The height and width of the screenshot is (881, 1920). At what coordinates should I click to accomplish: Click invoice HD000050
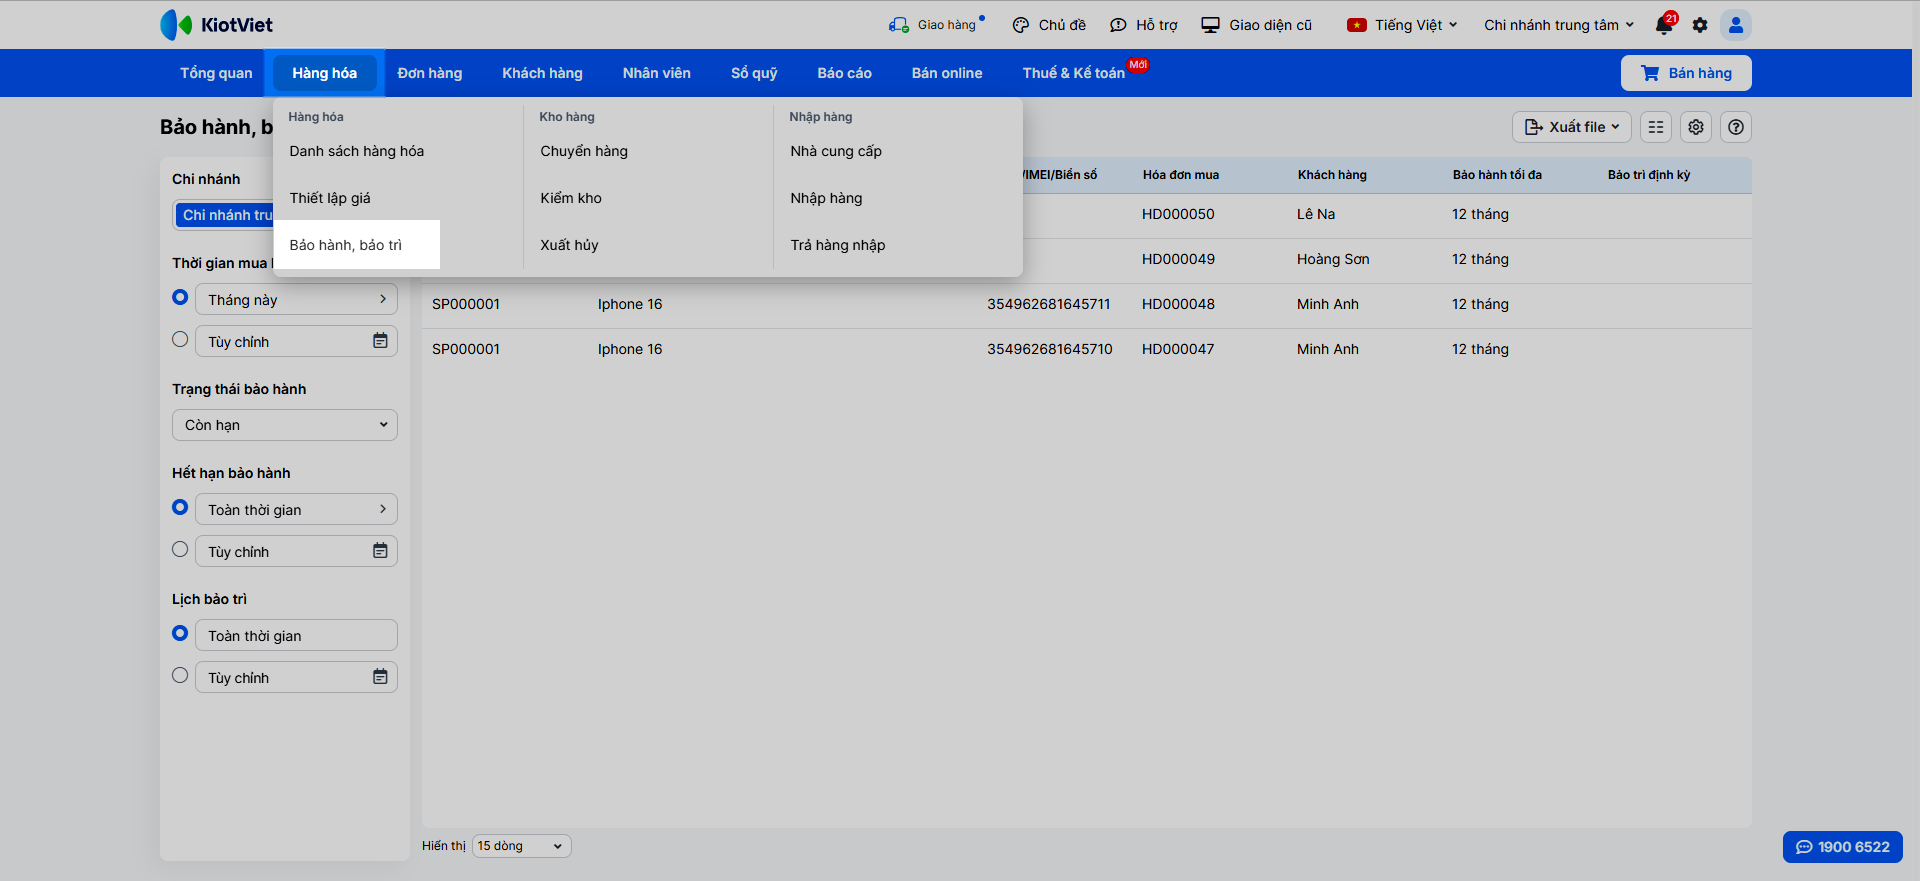click(1178, 214)
